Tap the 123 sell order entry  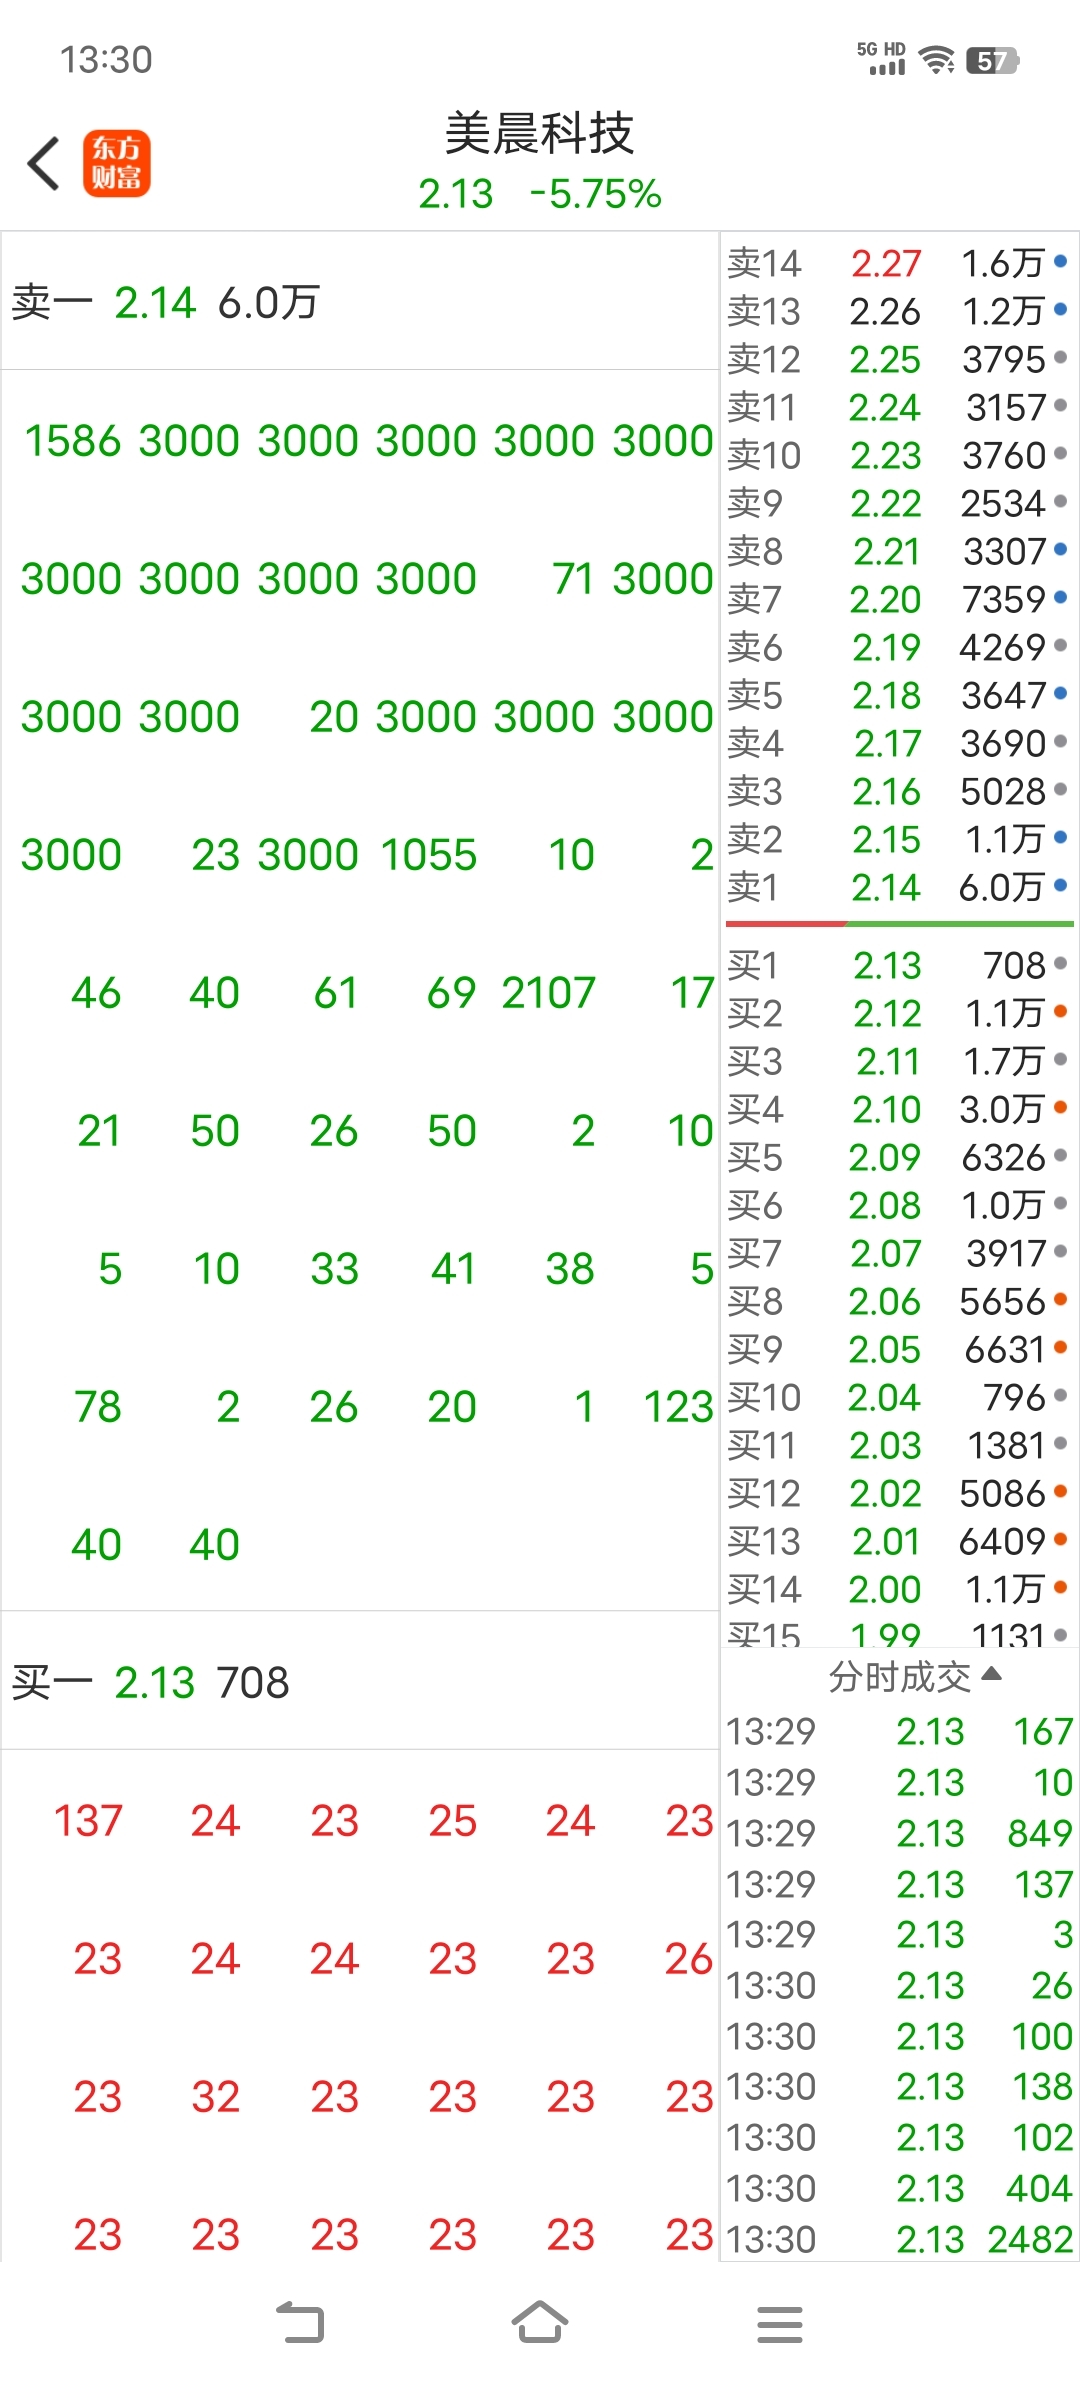click(678, 1407)
